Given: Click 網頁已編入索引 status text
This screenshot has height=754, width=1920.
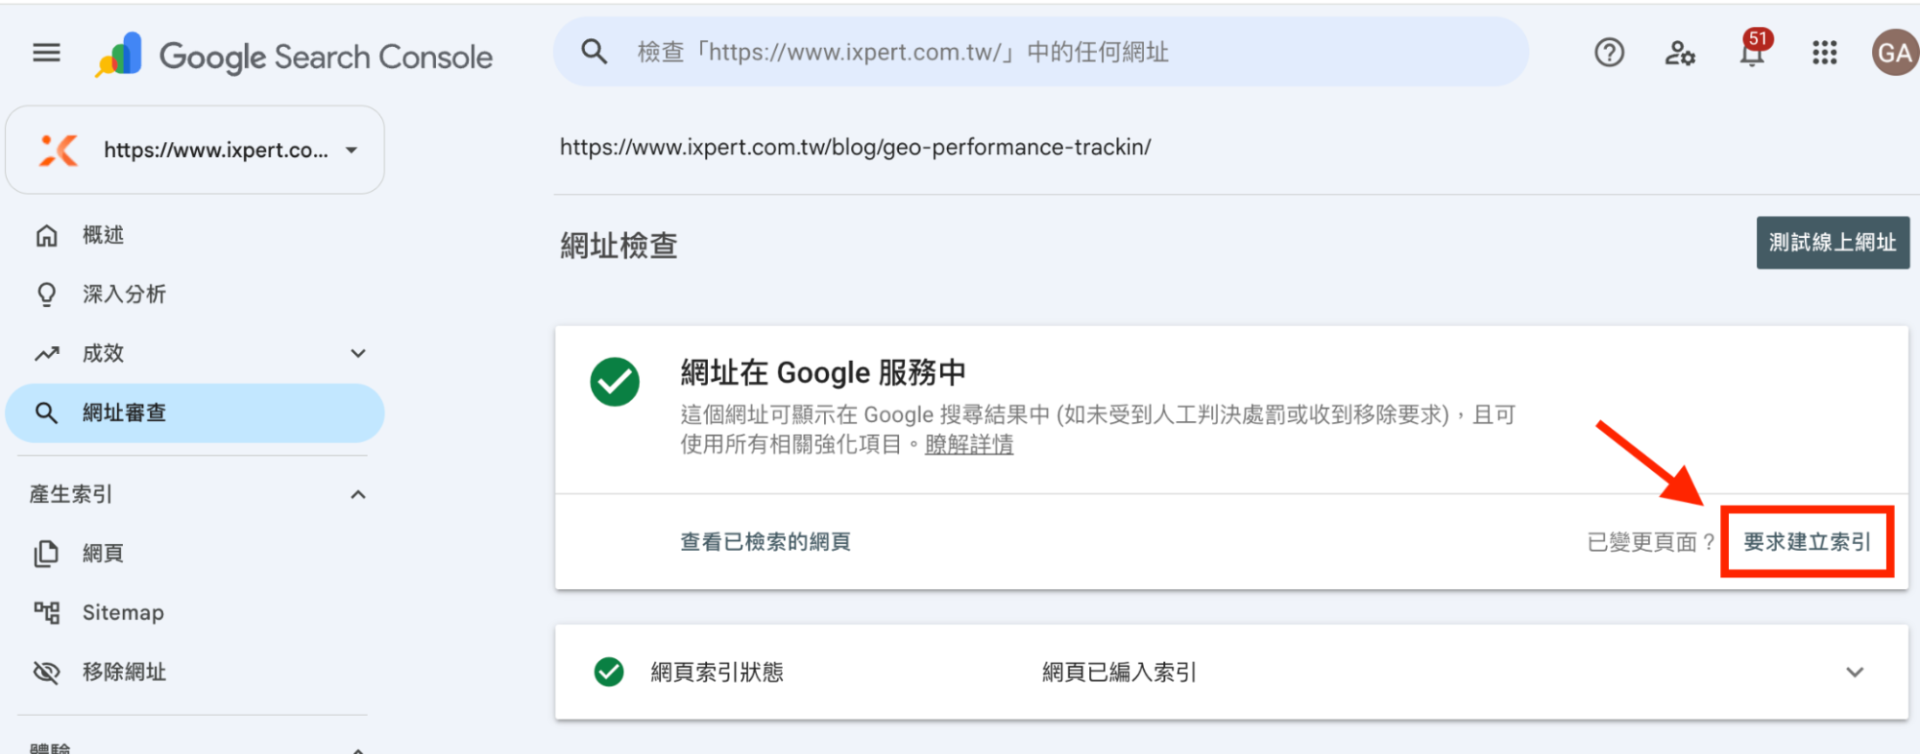Looking at the screenshot, I should click(1119, 672).
